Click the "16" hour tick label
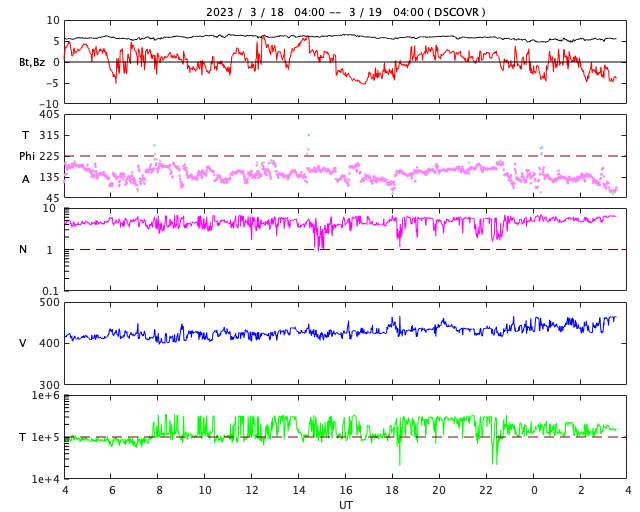640x512 pixels. click(x=346, y=490)
